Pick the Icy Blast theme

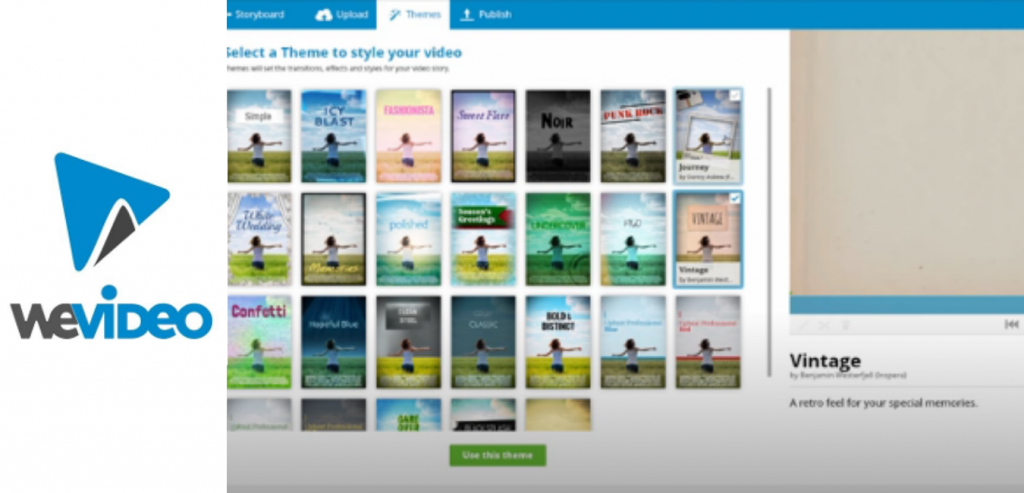pos(334,136)
